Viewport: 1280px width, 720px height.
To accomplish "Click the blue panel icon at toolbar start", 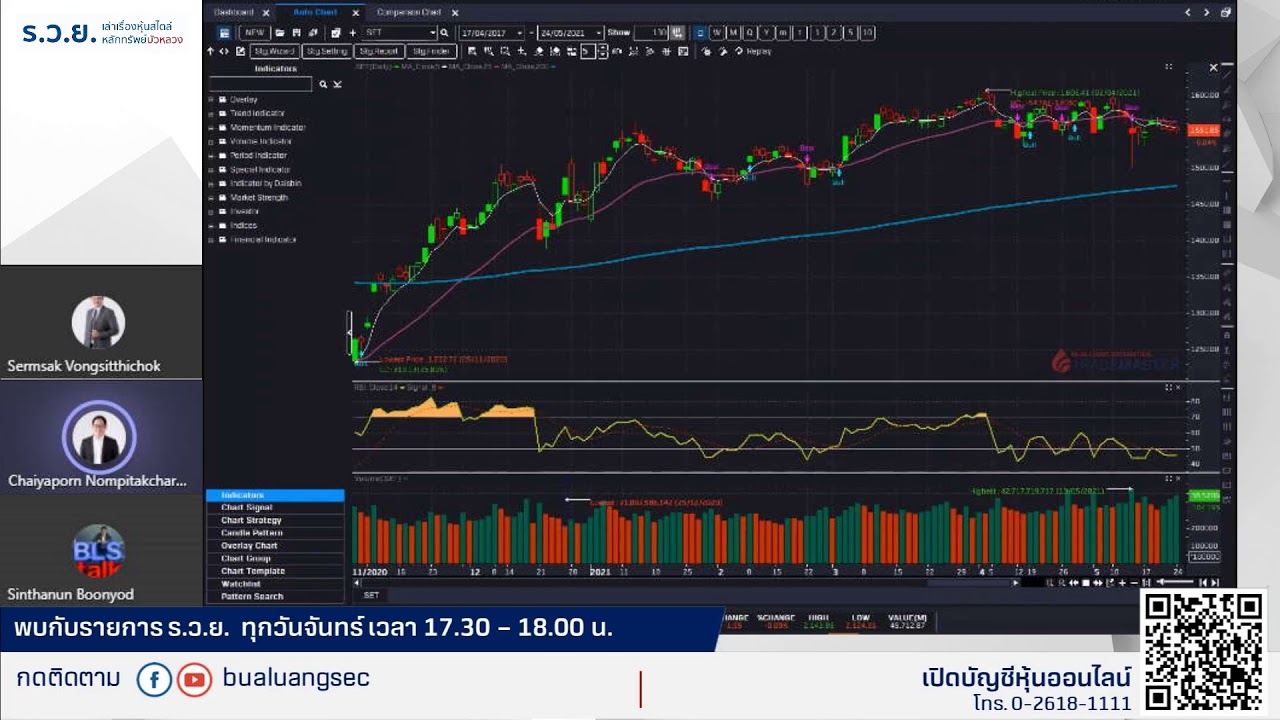I will (224, 32).
